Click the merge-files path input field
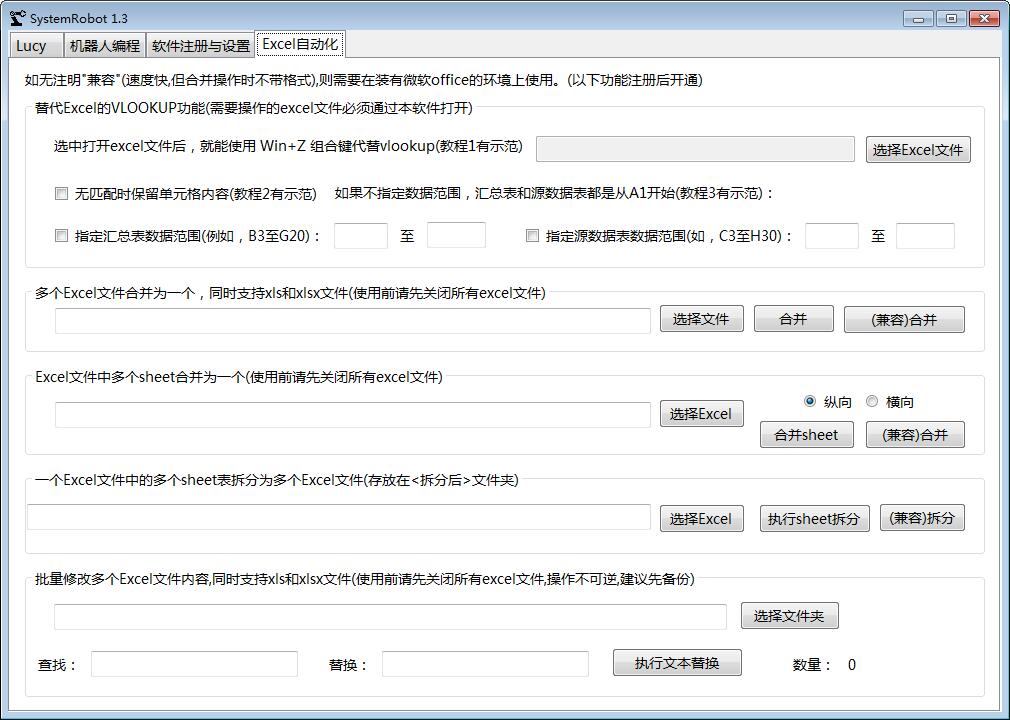1010x720 pixels. (x=352, y=321)
